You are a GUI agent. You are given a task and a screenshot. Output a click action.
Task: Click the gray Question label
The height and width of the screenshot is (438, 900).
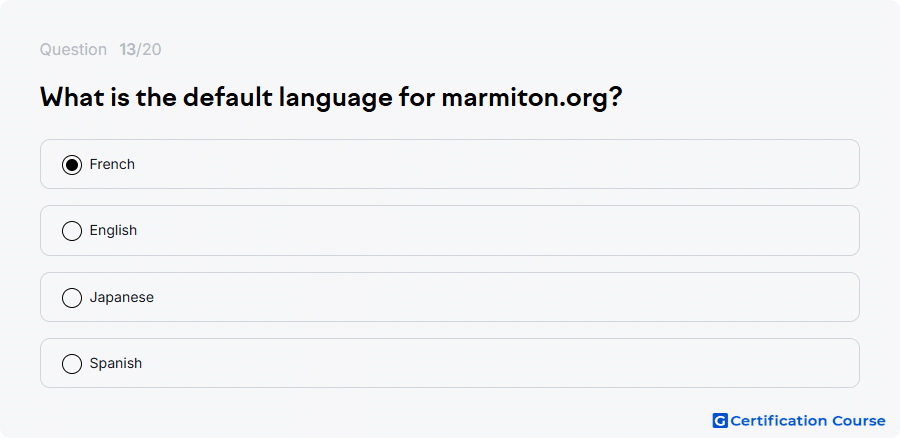[x=73, y=49]
